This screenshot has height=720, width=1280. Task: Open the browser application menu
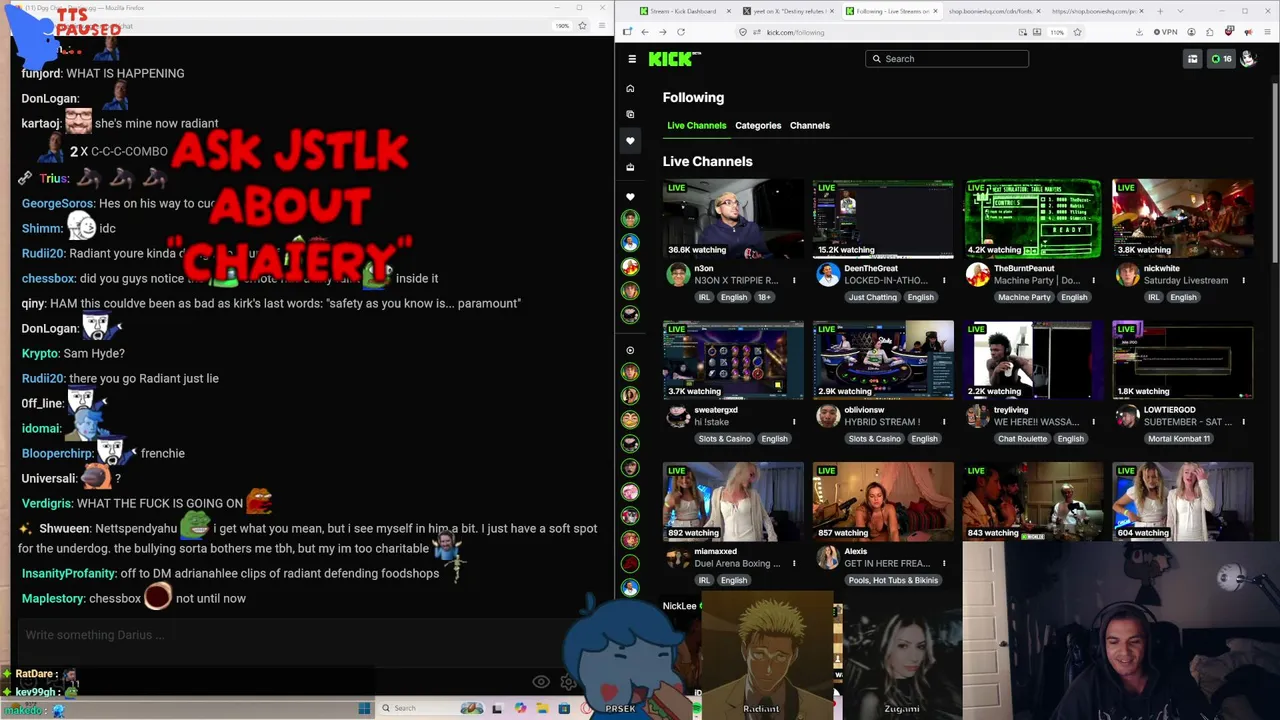[x=1265, y=32]
